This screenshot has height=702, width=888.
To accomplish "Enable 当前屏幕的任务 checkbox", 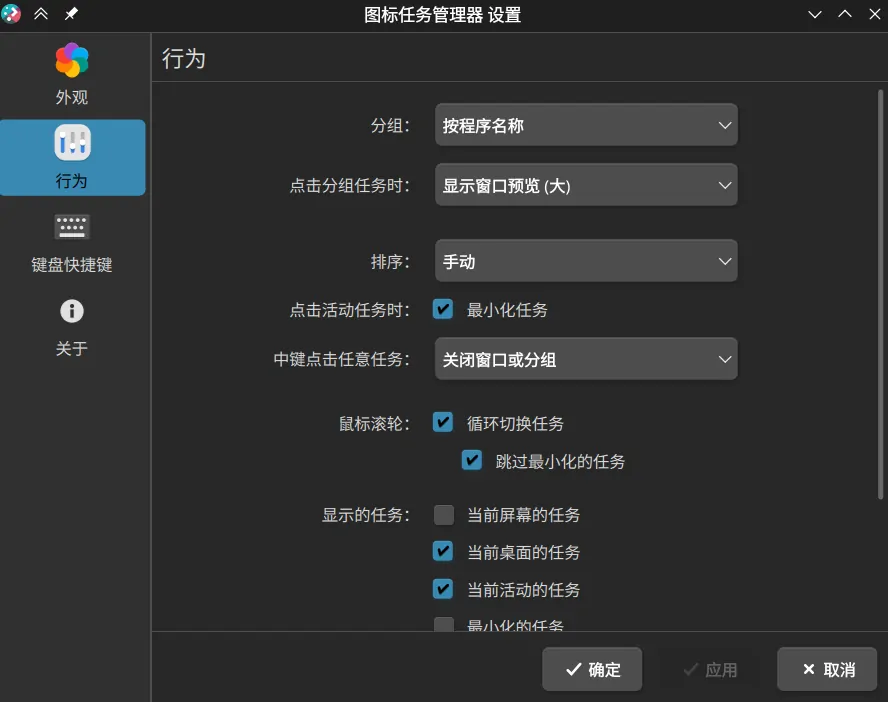I will point(443,515).
